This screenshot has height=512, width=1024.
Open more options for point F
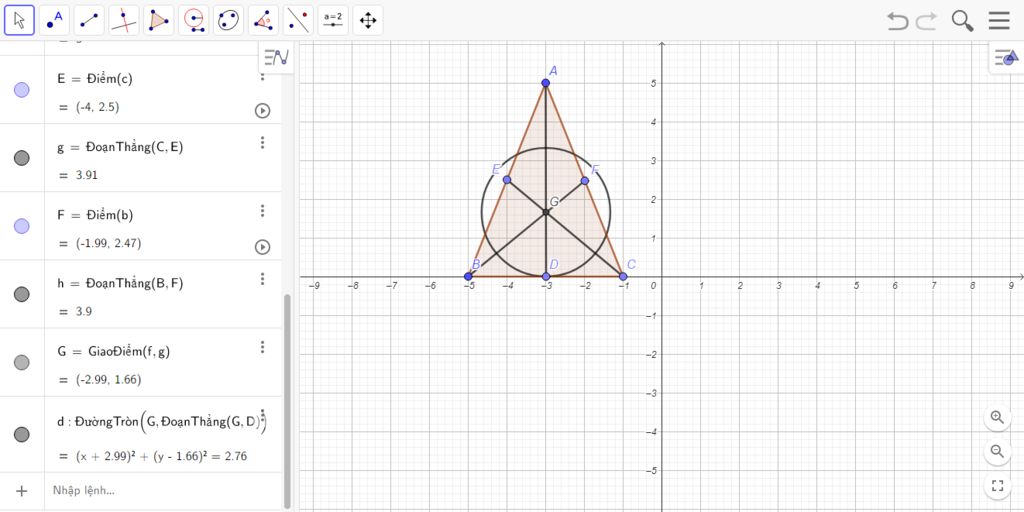point(263,210)
